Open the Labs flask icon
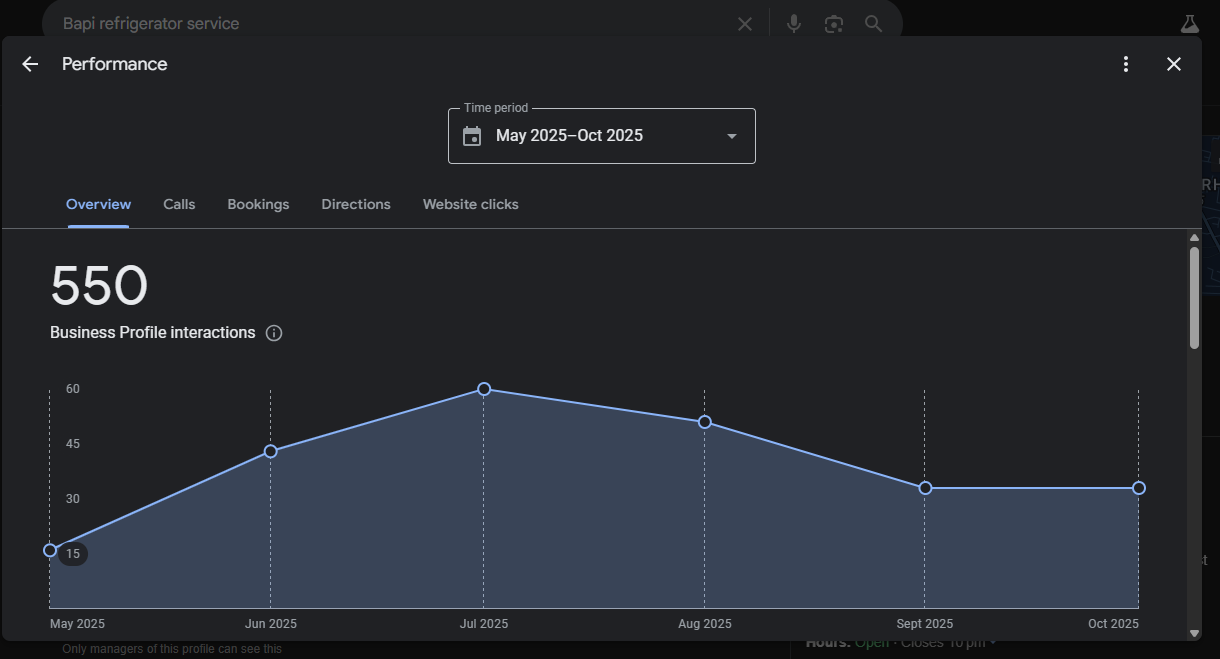Viewport: 1220px width, 659px height. [1189, 24]
